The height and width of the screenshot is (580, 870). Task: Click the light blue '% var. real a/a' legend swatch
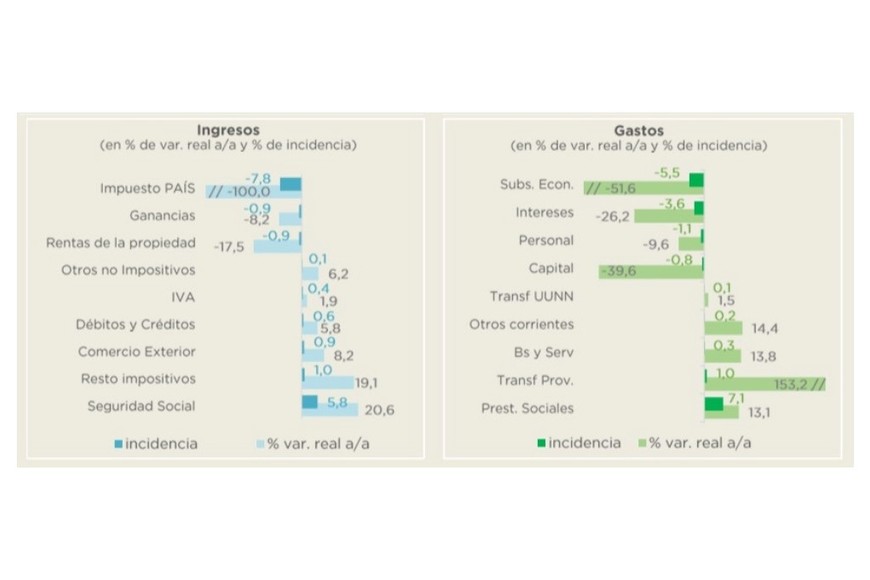coord(260,444)
